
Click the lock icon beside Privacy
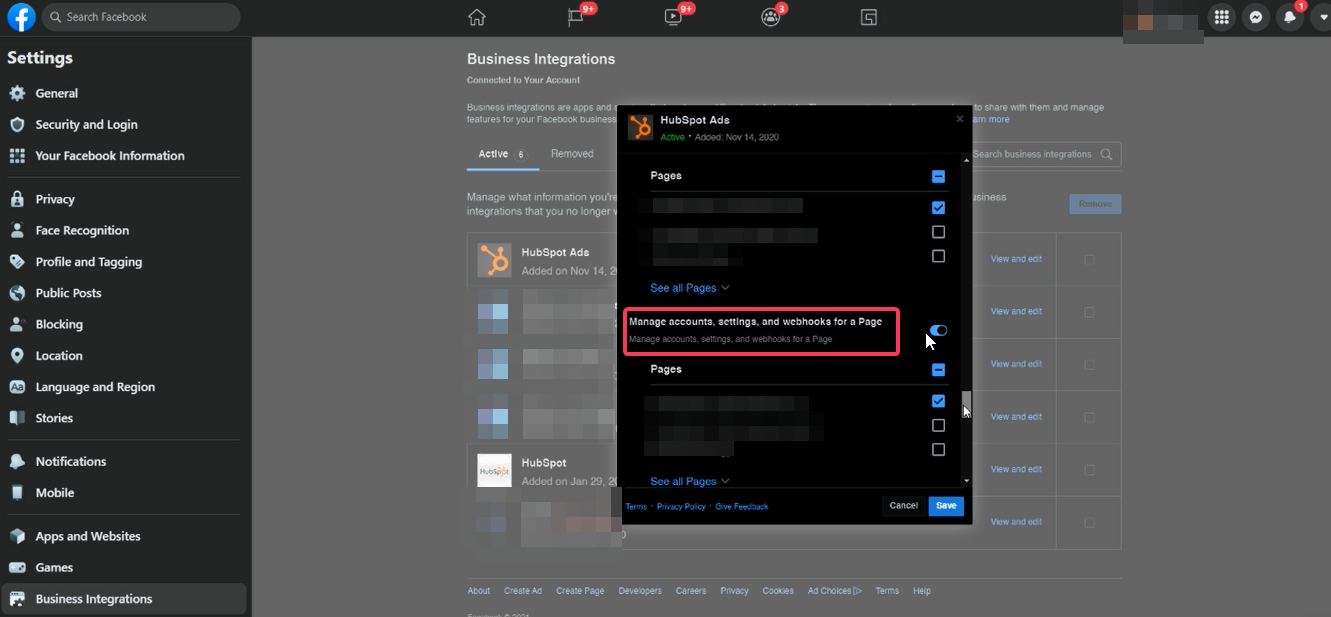17,199
